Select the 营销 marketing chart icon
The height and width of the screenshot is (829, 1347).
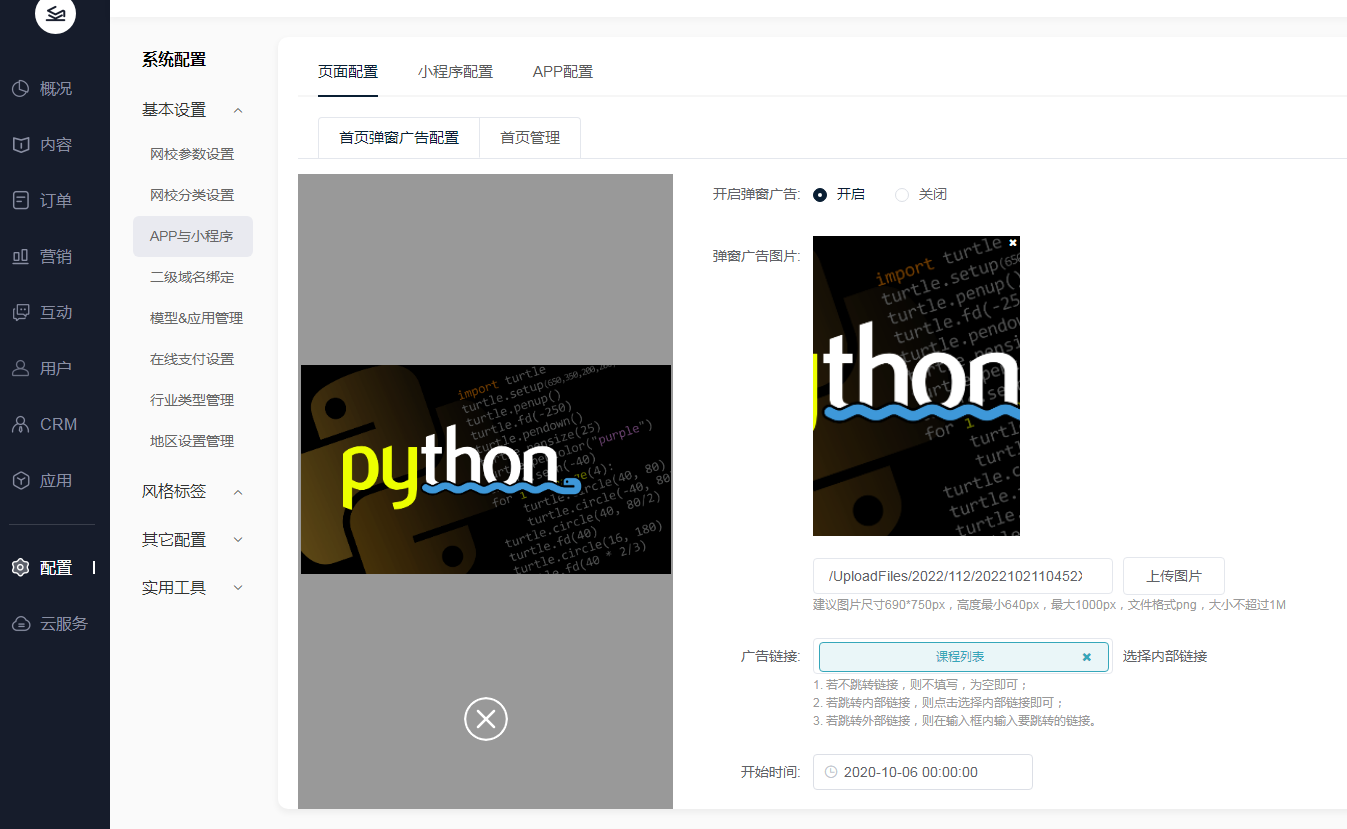(x=21, y=257)
